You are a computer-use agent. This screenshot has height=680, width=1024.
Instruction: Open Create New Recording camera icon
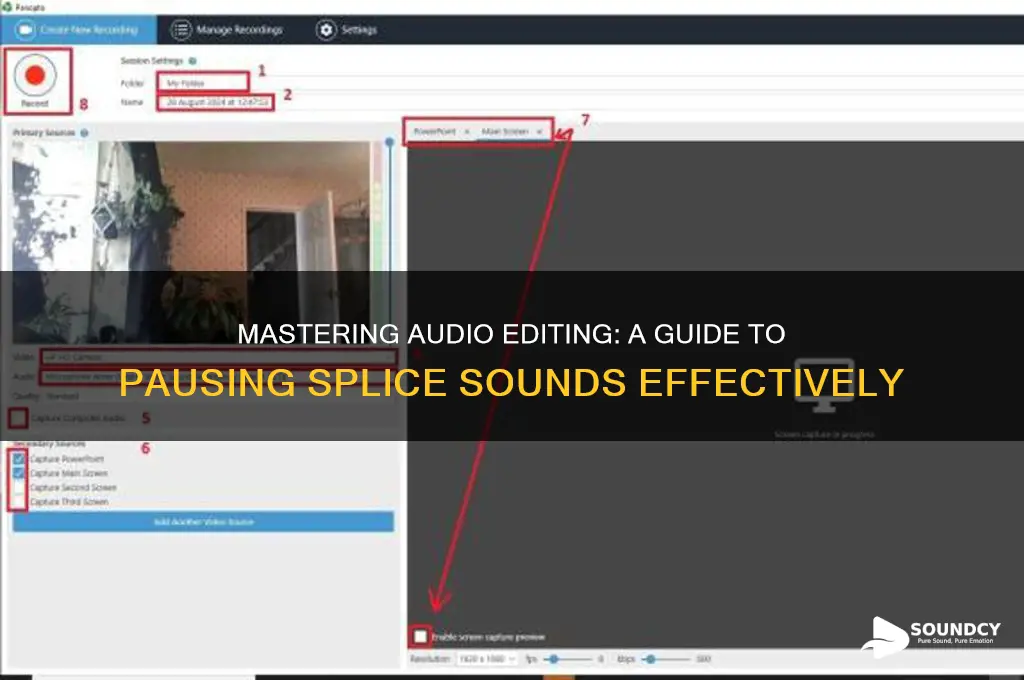point(25,30)
